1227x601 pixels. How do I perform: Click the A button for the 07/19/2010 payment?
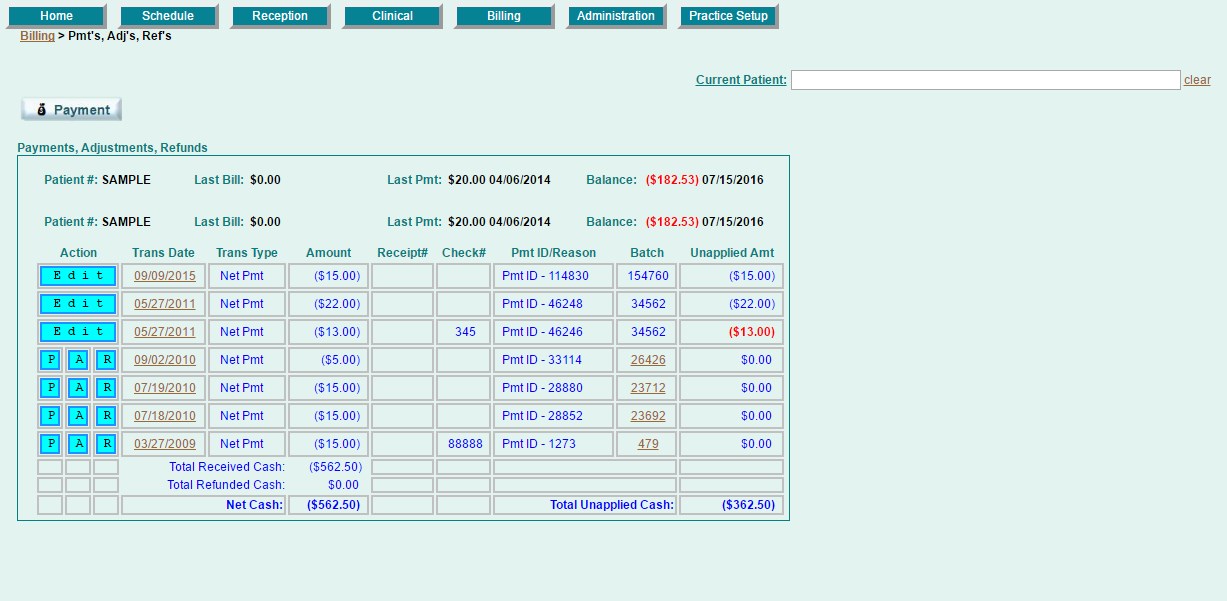click(x=78, y=388)
